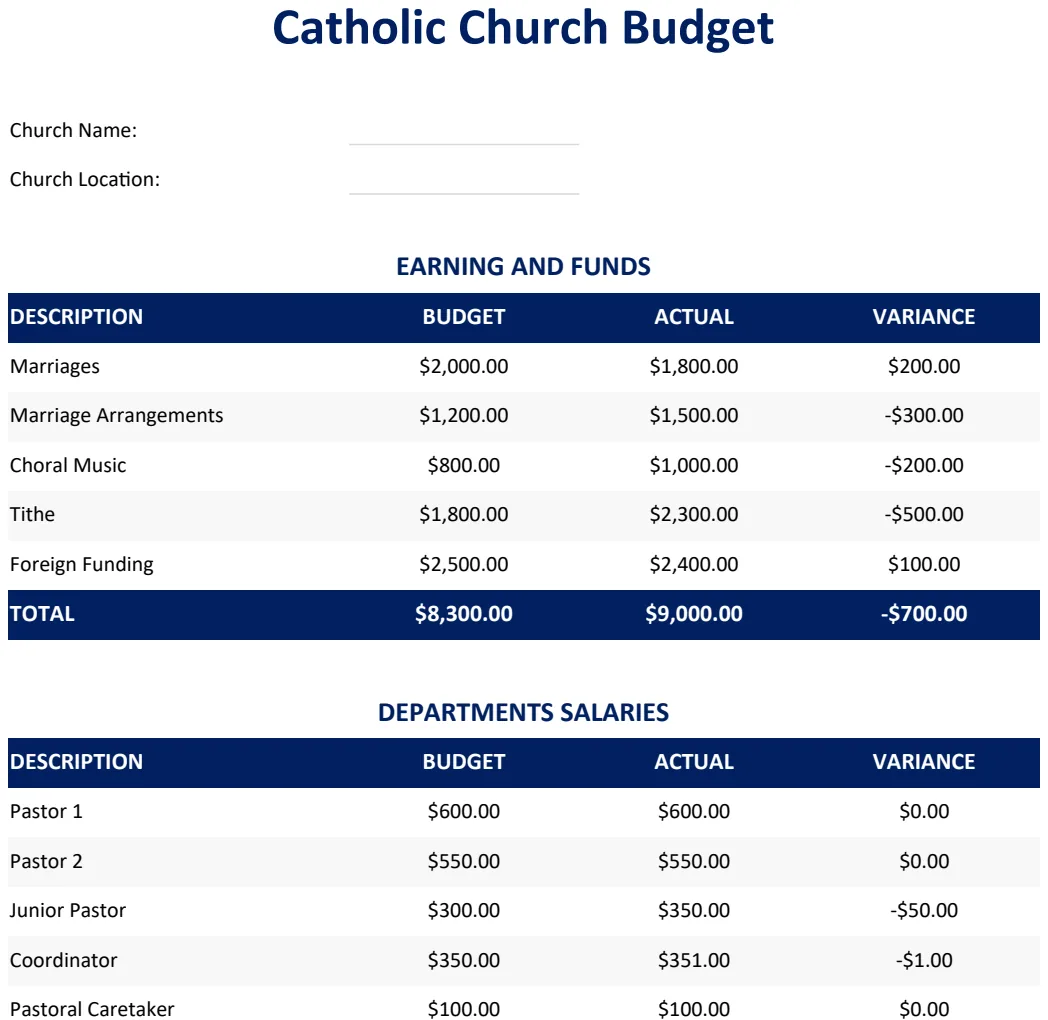Click Tithe variance value -$500.00

(x=924, y=515)
